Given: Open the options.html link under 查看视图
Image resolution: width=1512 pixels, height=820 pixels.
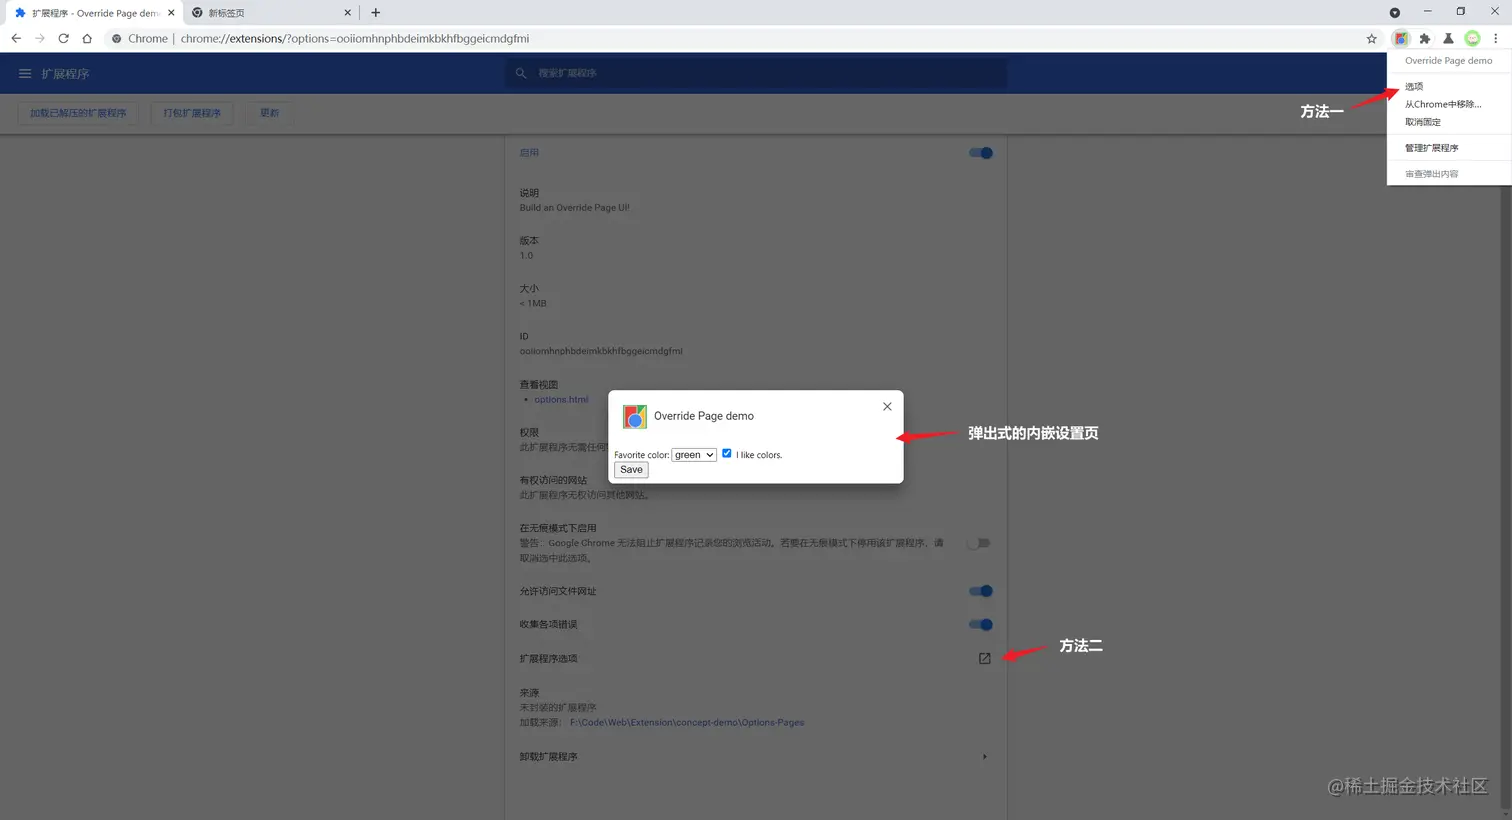Looking at the screenshot, I should click(560, 398).
